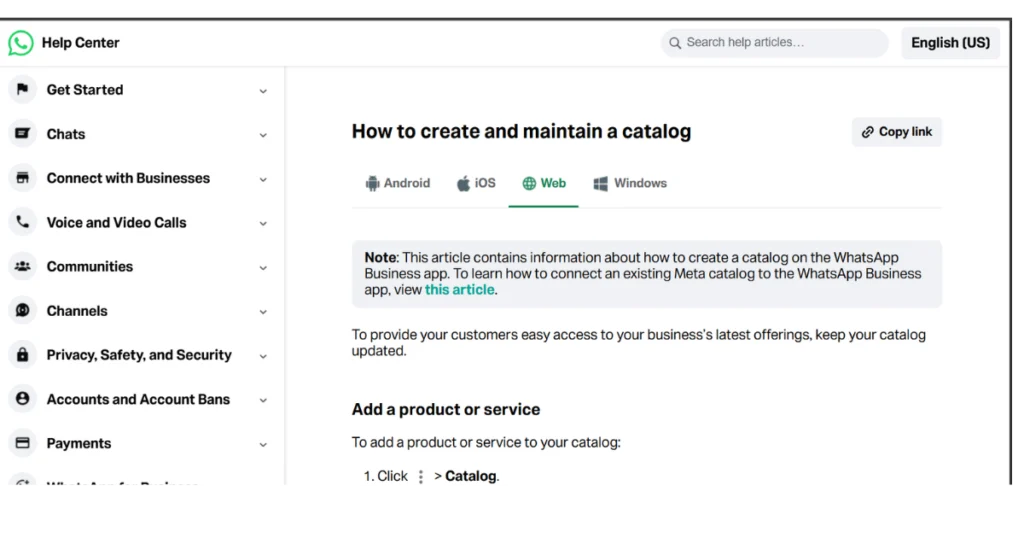The width and height of the screenshot is (1024, 538).
Task: Expand the Privacy, Safety, and Security chevron
Action: pos(263,356)
